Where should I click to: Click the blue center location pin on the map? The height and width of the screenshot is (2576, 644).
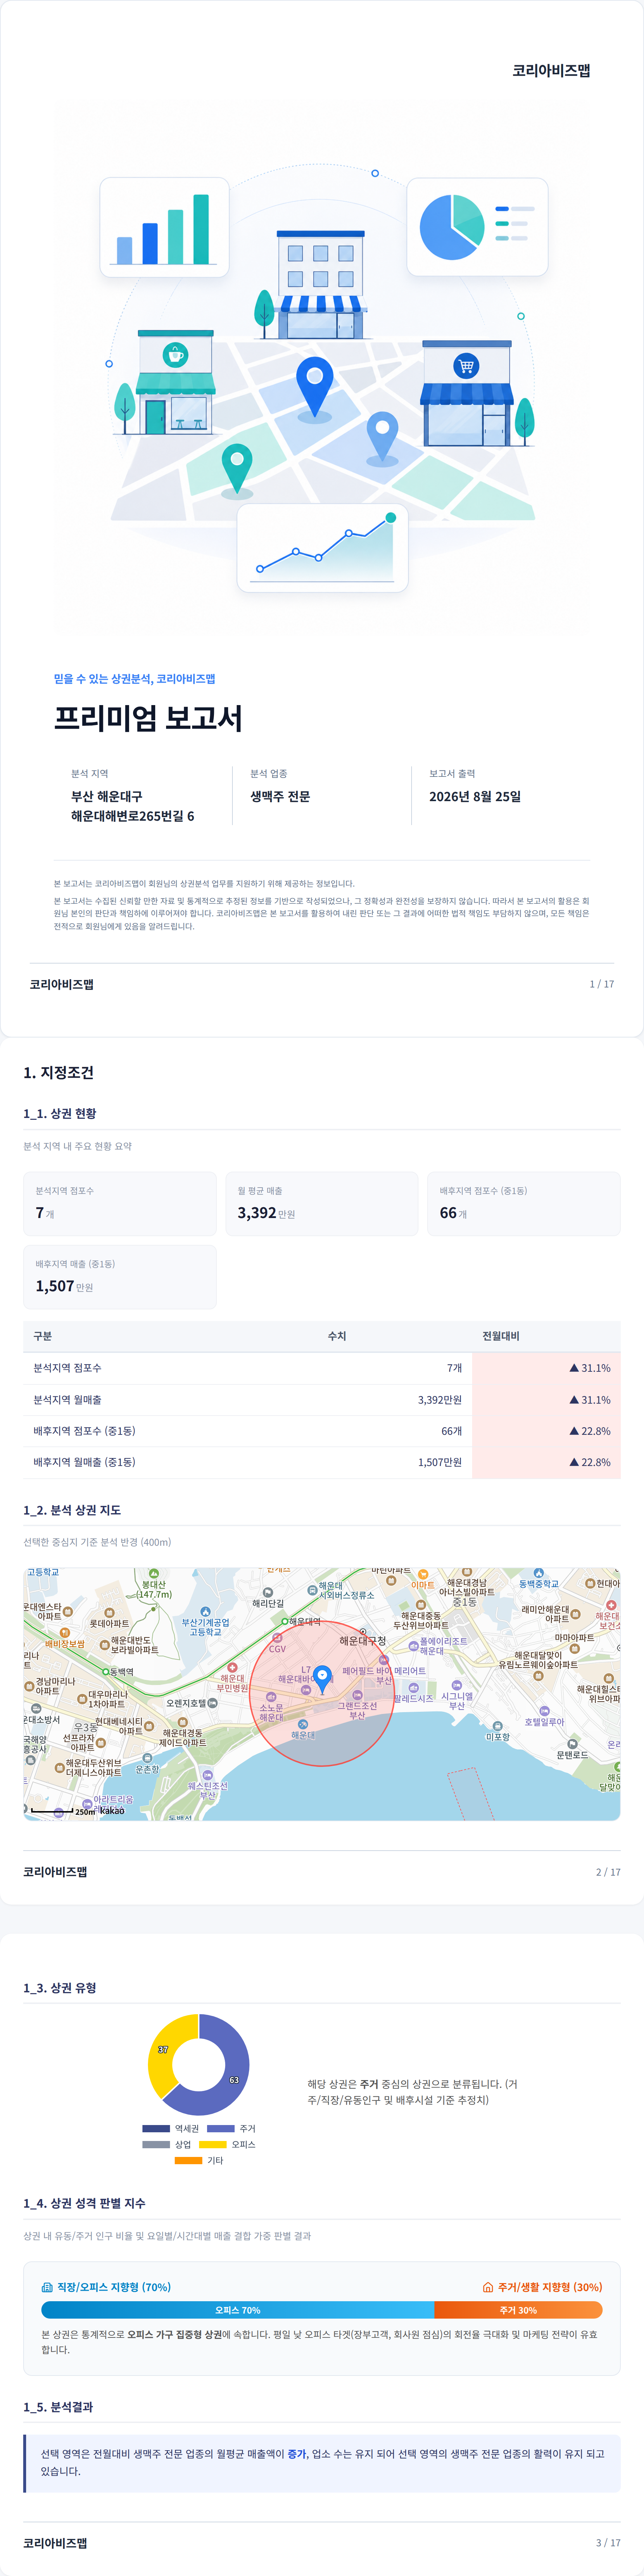coord(322,1679)
